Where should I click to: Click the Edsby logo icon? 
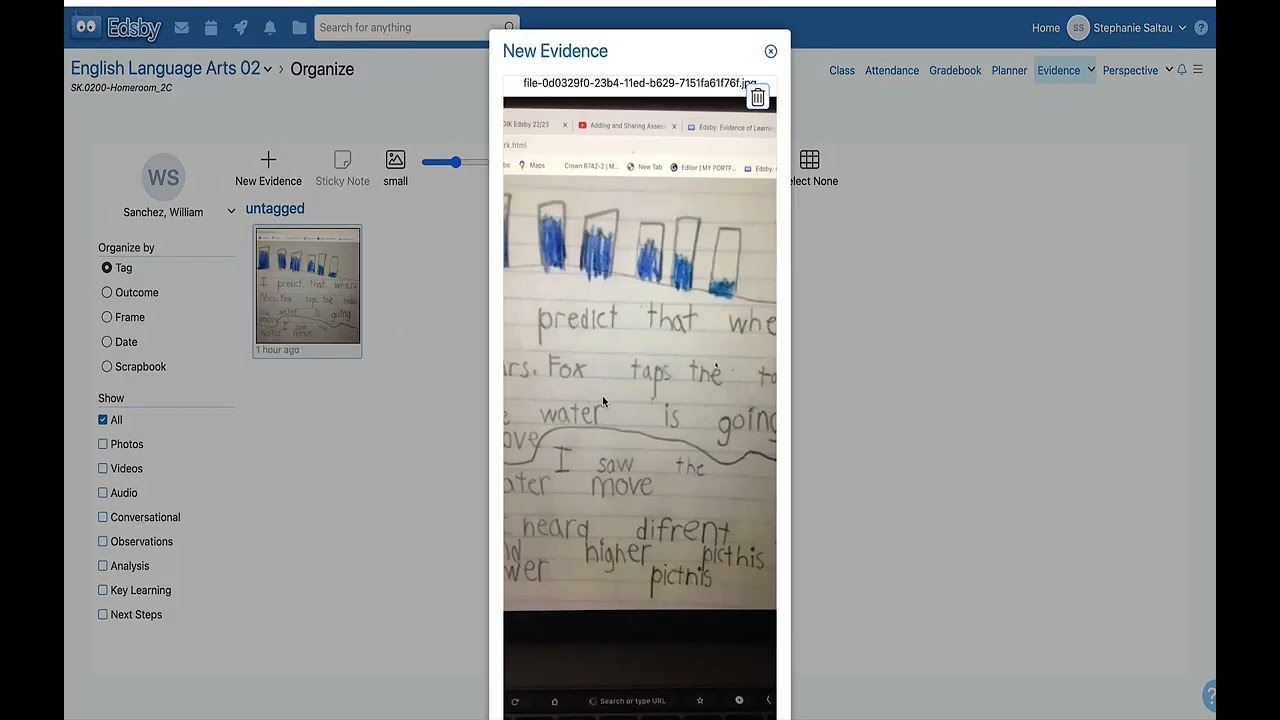(116, 28)
